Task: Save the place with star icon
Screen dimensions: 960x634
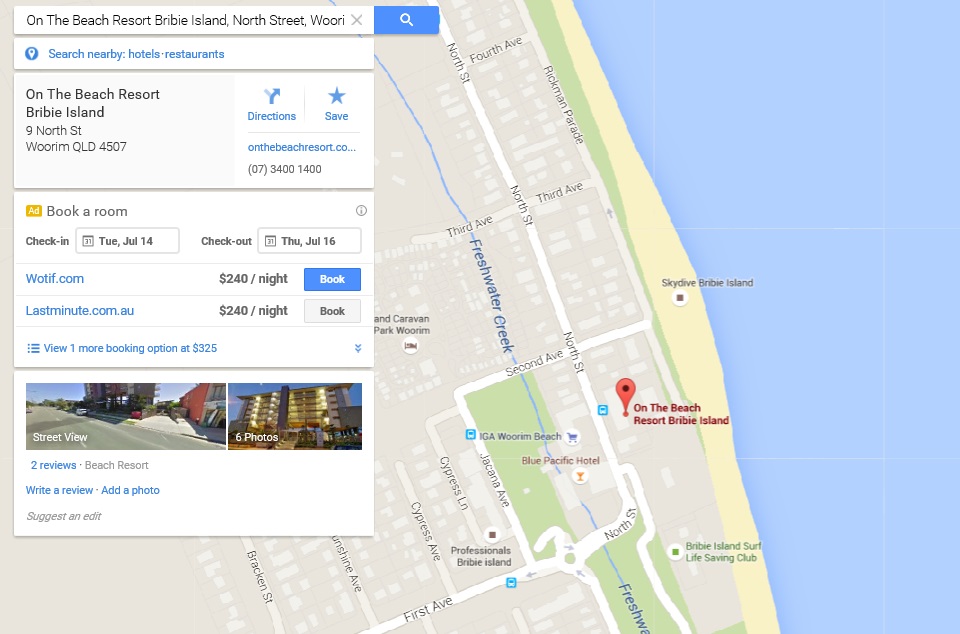Action: tap(336, 105)
